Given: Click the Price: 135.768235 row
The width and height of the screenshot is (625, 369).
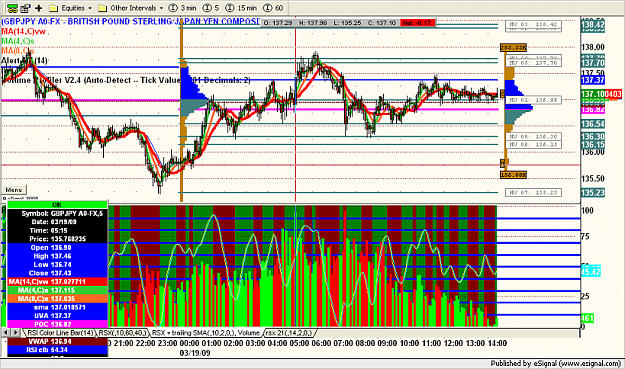Looking at the screenshot, I should [x=57, y=239].
